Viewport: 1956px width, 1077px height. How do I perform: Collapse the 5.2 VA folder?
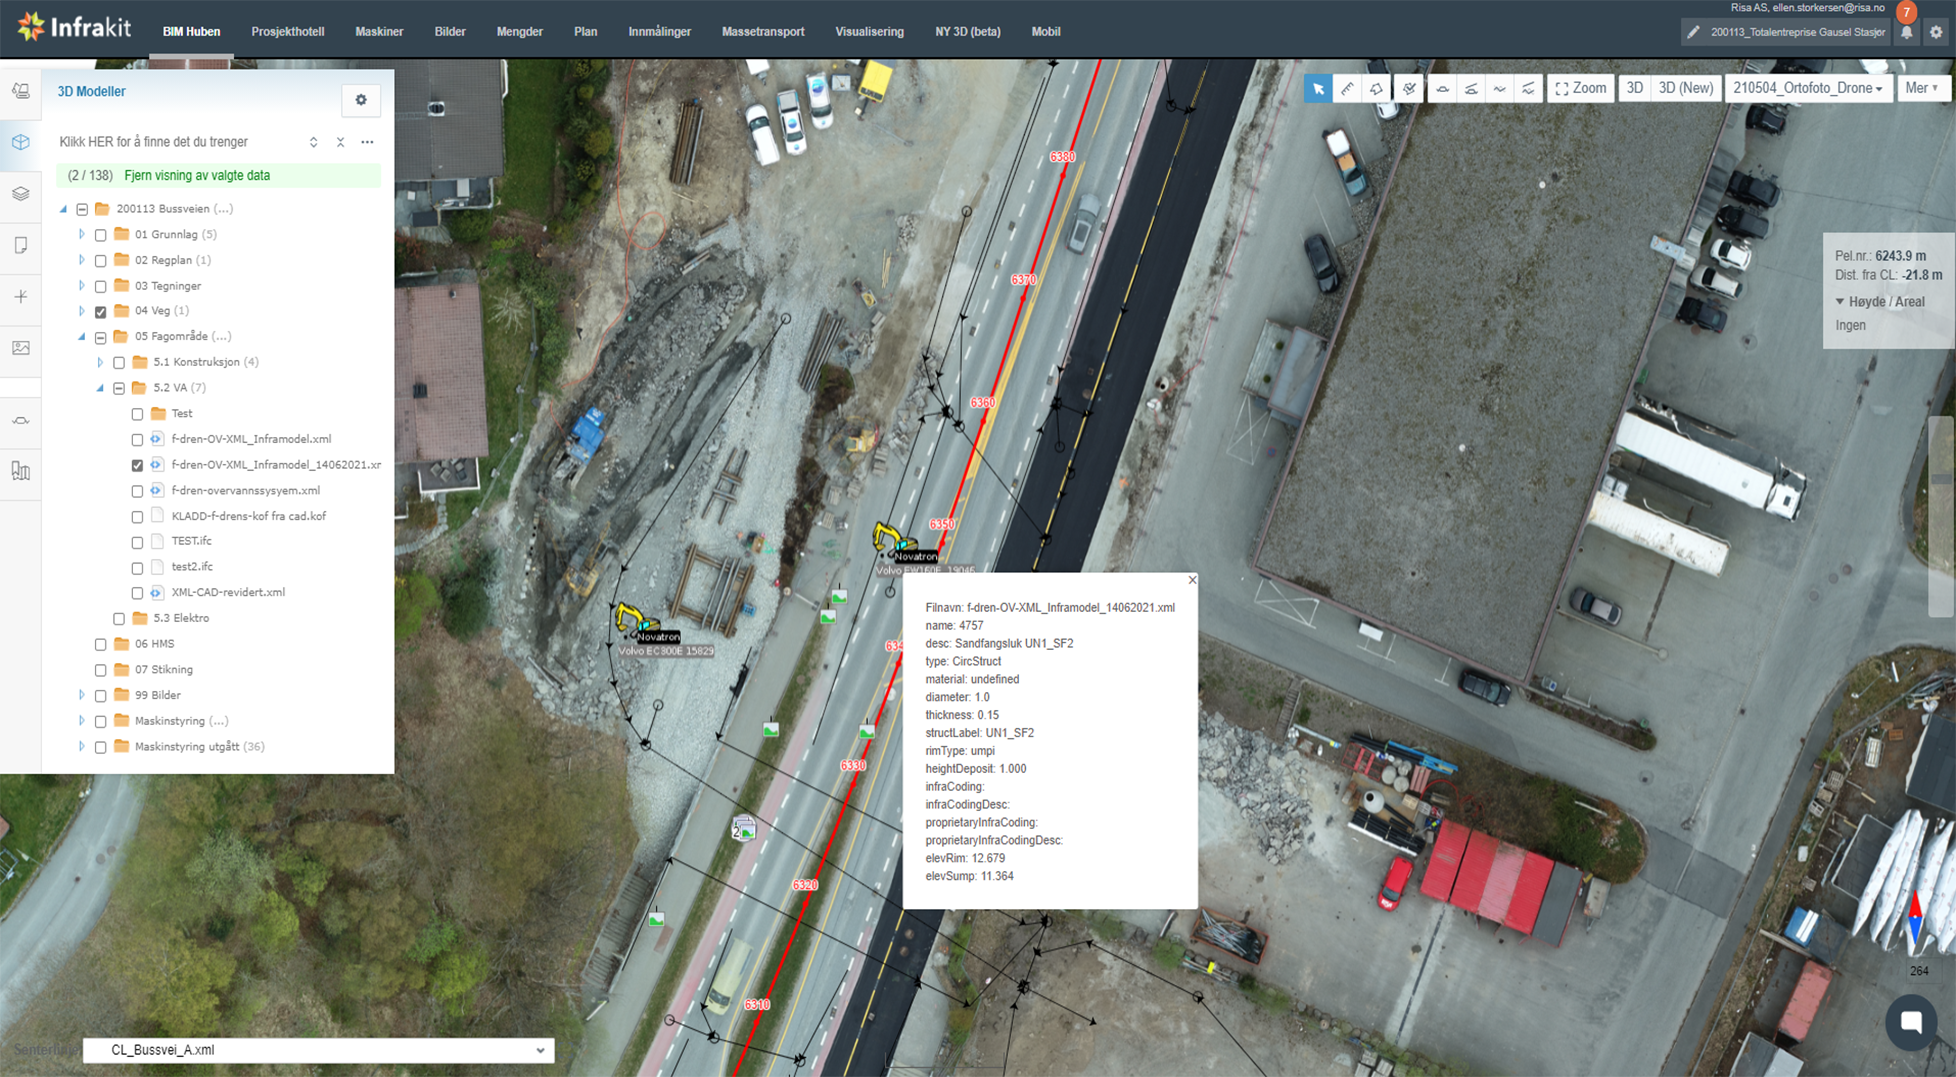coord(100,388)
